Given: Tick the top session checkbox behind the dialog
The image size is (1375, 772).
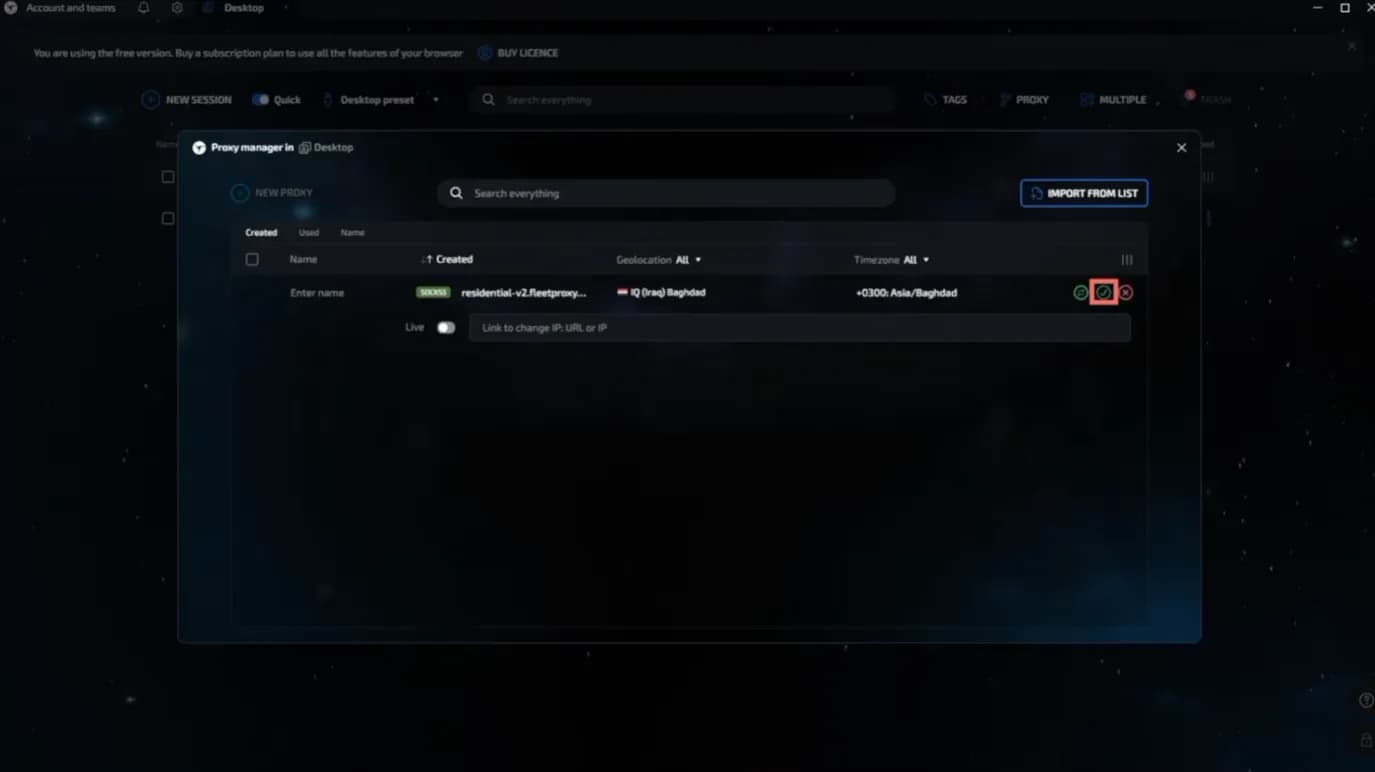Looking at the screenshot, I should tap(168, 177).
